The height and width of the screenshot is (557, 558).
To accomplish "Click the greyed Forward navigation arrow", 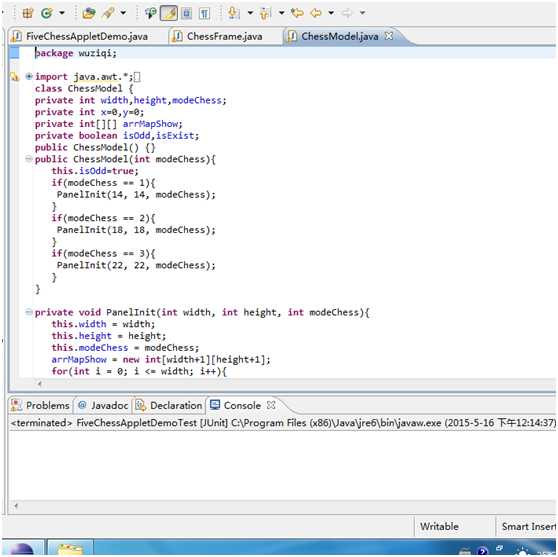I will [x=347, y=14].
